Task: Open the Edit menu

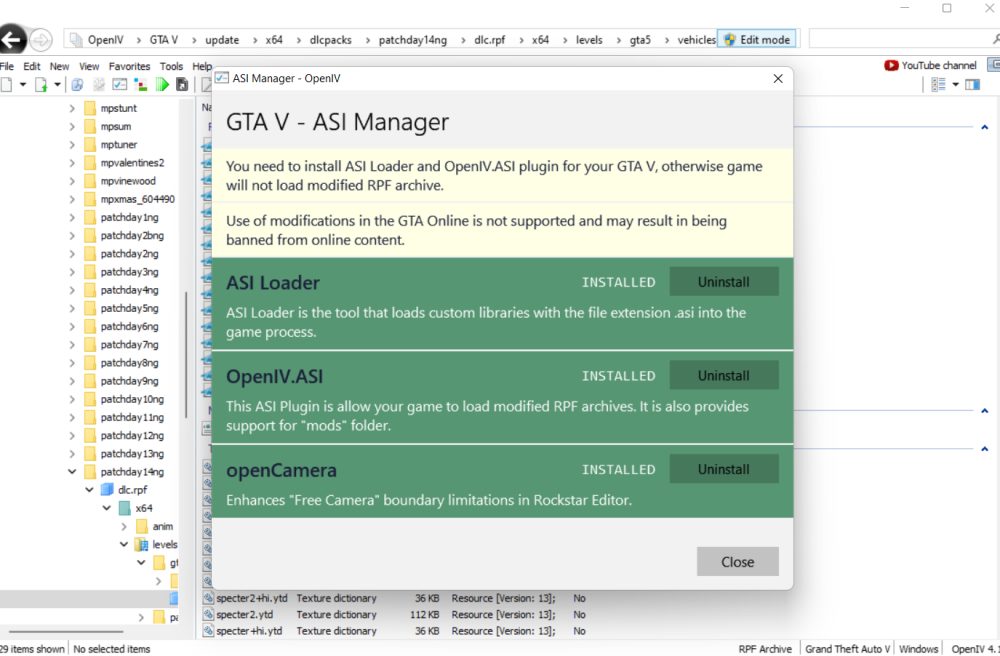Action: pyautogui.click(x=32, y=66)
